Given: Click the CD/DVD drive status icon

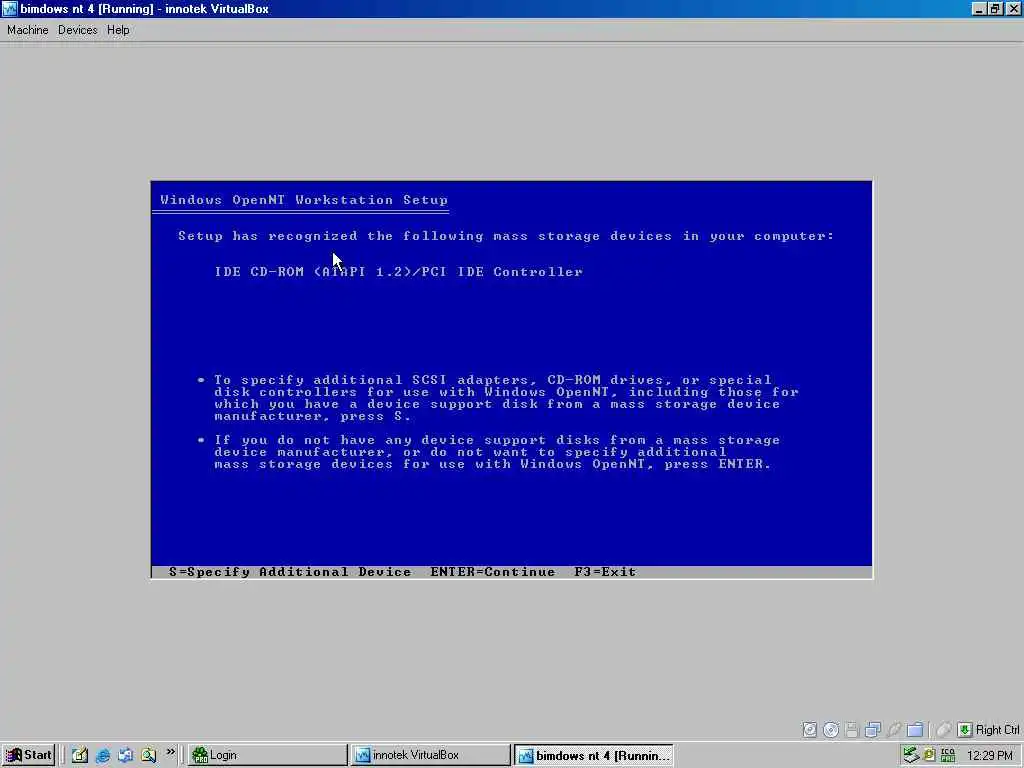Looking at the screenshot, I should tap(831, 729).
